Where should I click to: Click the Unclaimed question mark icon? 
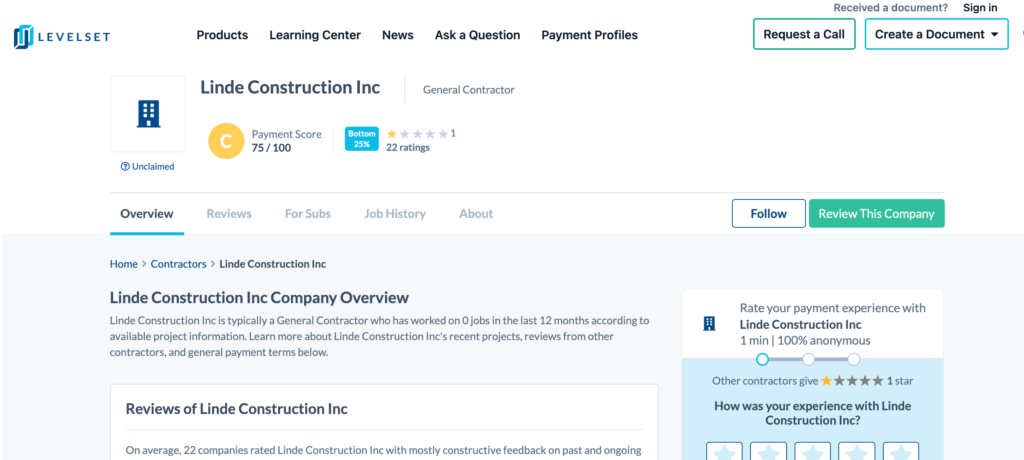(125, 167)
